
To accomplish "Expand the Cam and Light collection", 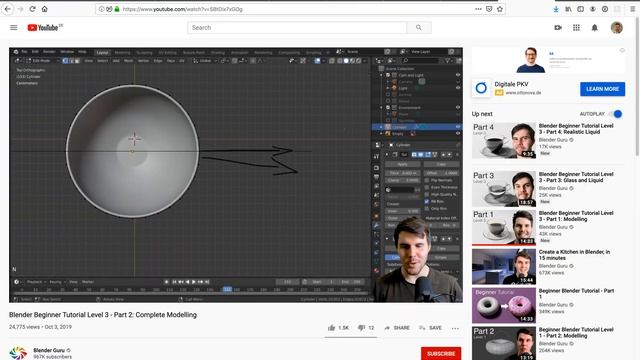I will coord(382,75).
